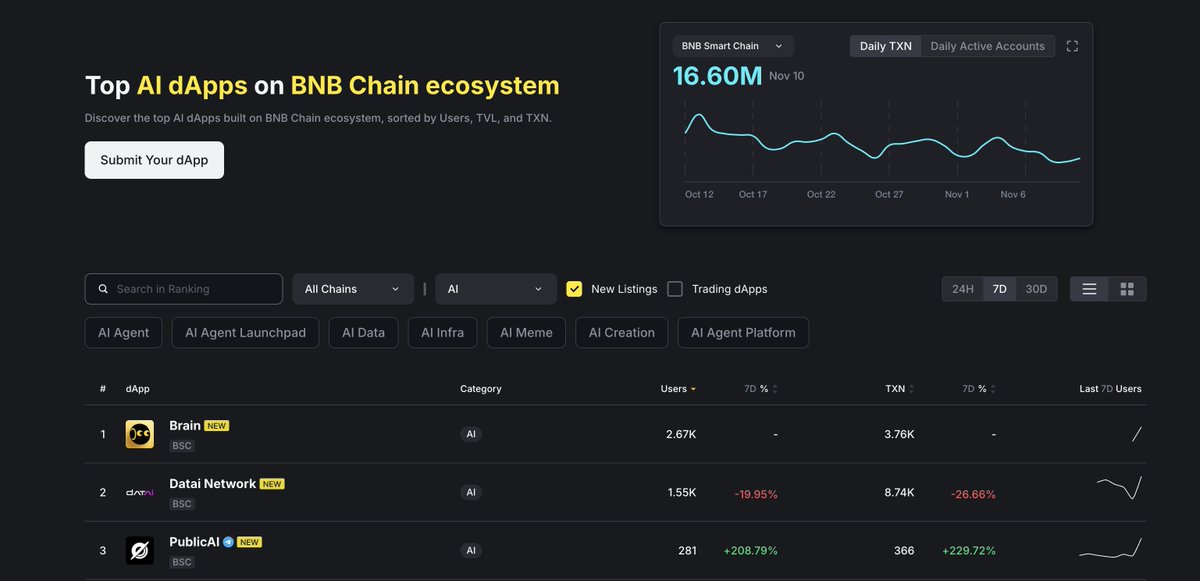Switch to grid view layout
The width and height of the screenshot is (1200, 581).
click(1126, 288)
